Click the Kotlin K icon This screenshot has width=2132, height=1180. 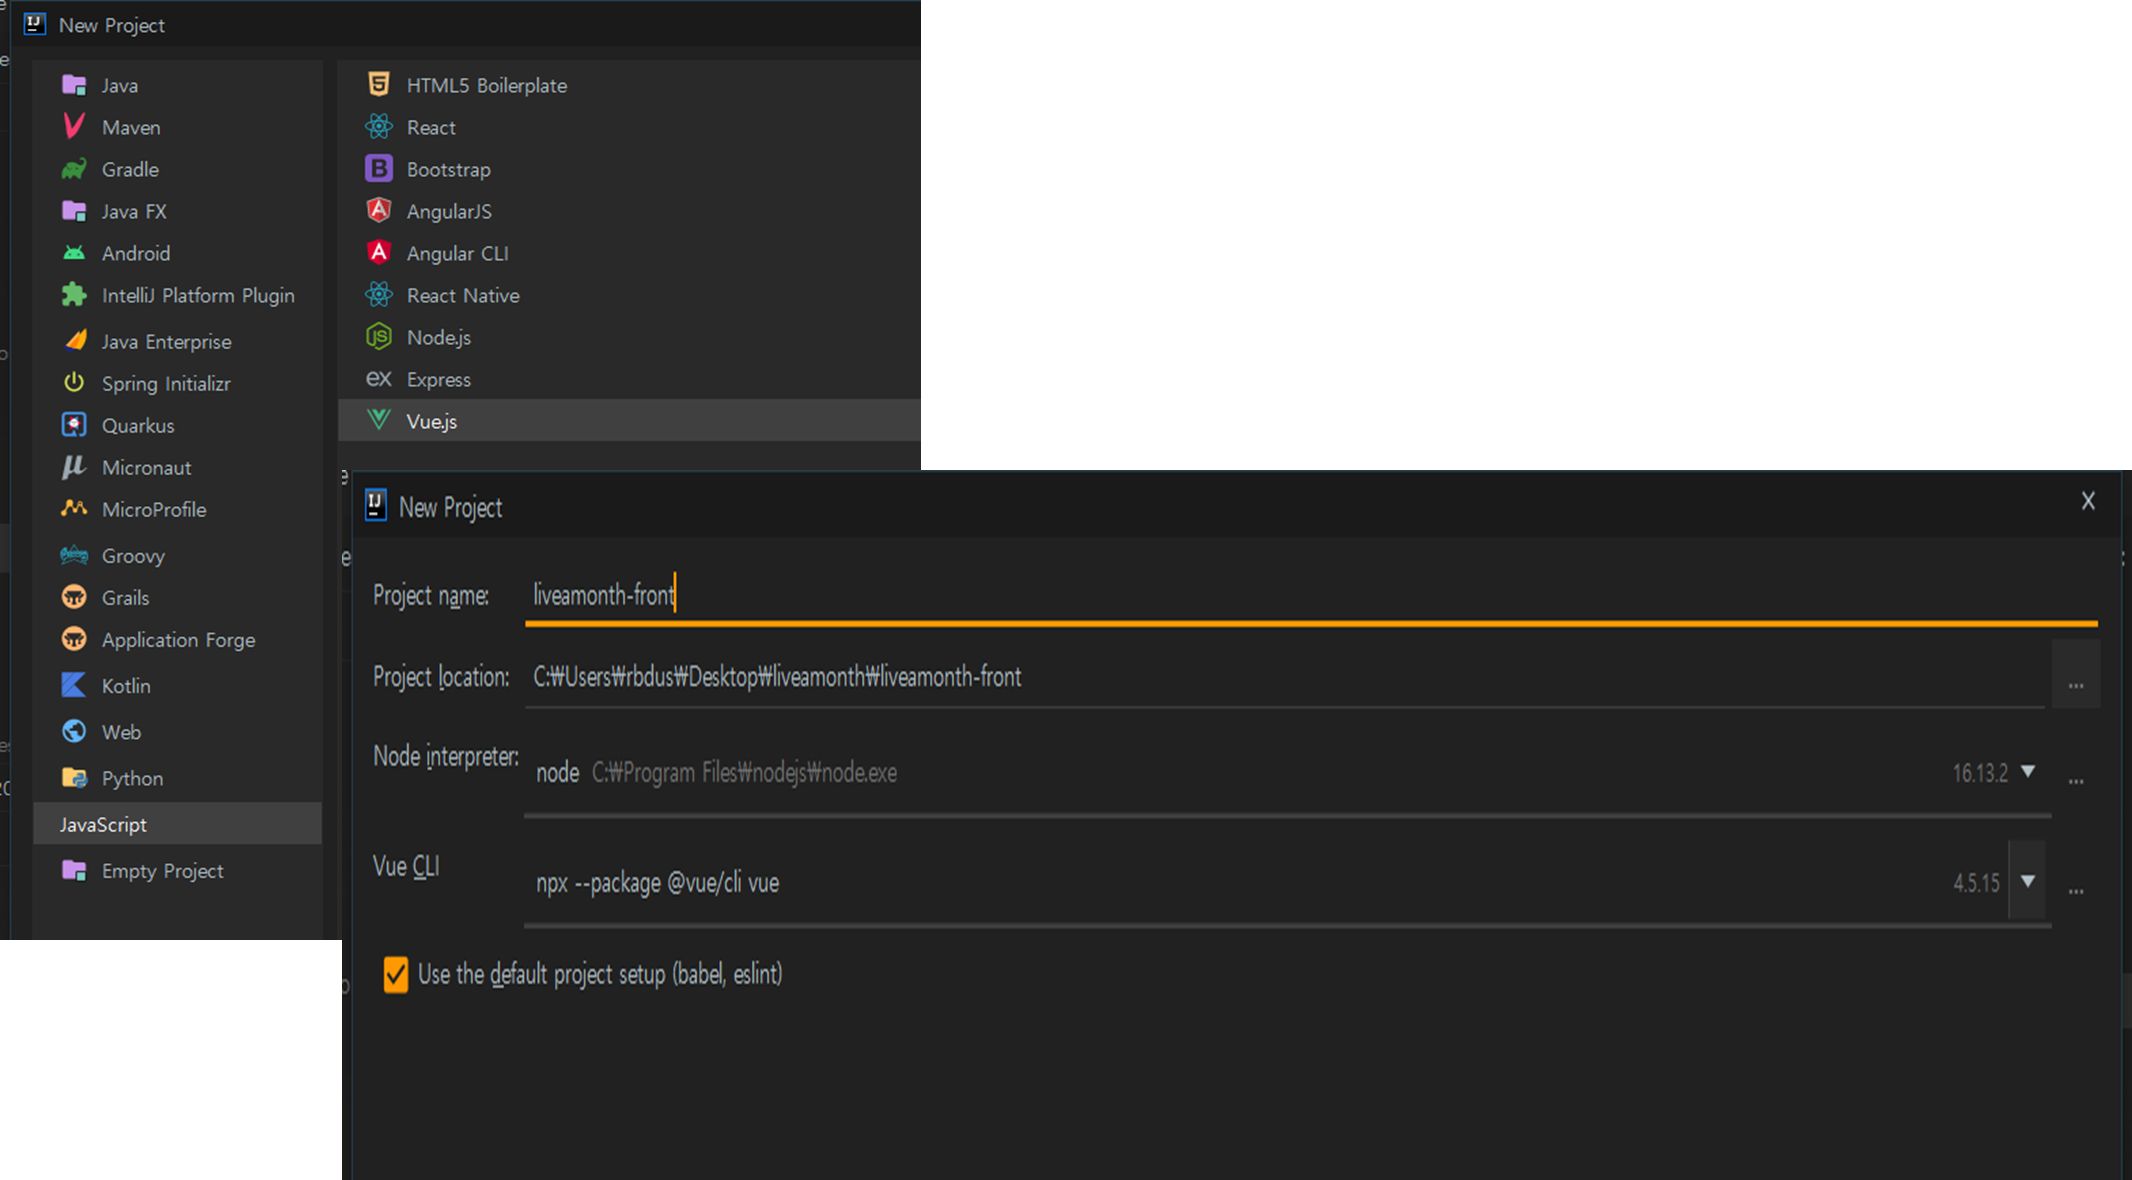[74, 685]
